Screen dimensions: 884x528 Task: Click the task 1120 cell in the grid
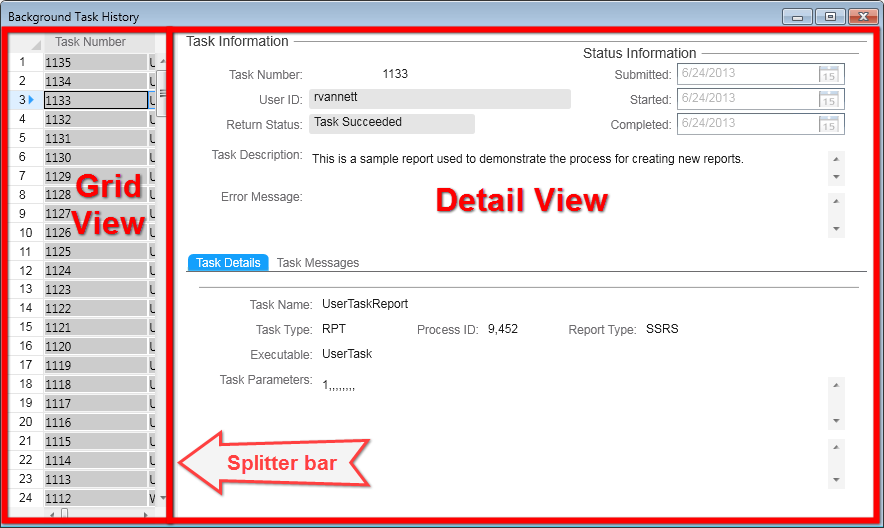95,346
